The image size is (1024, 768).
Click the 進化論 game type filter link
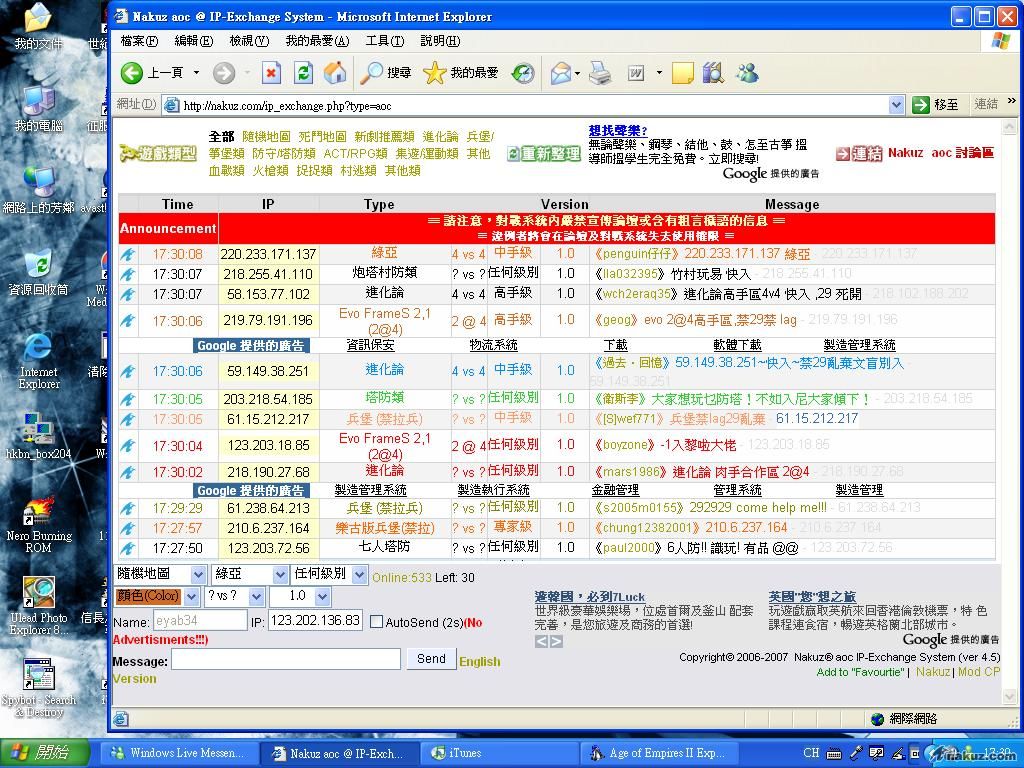[440, 136]
